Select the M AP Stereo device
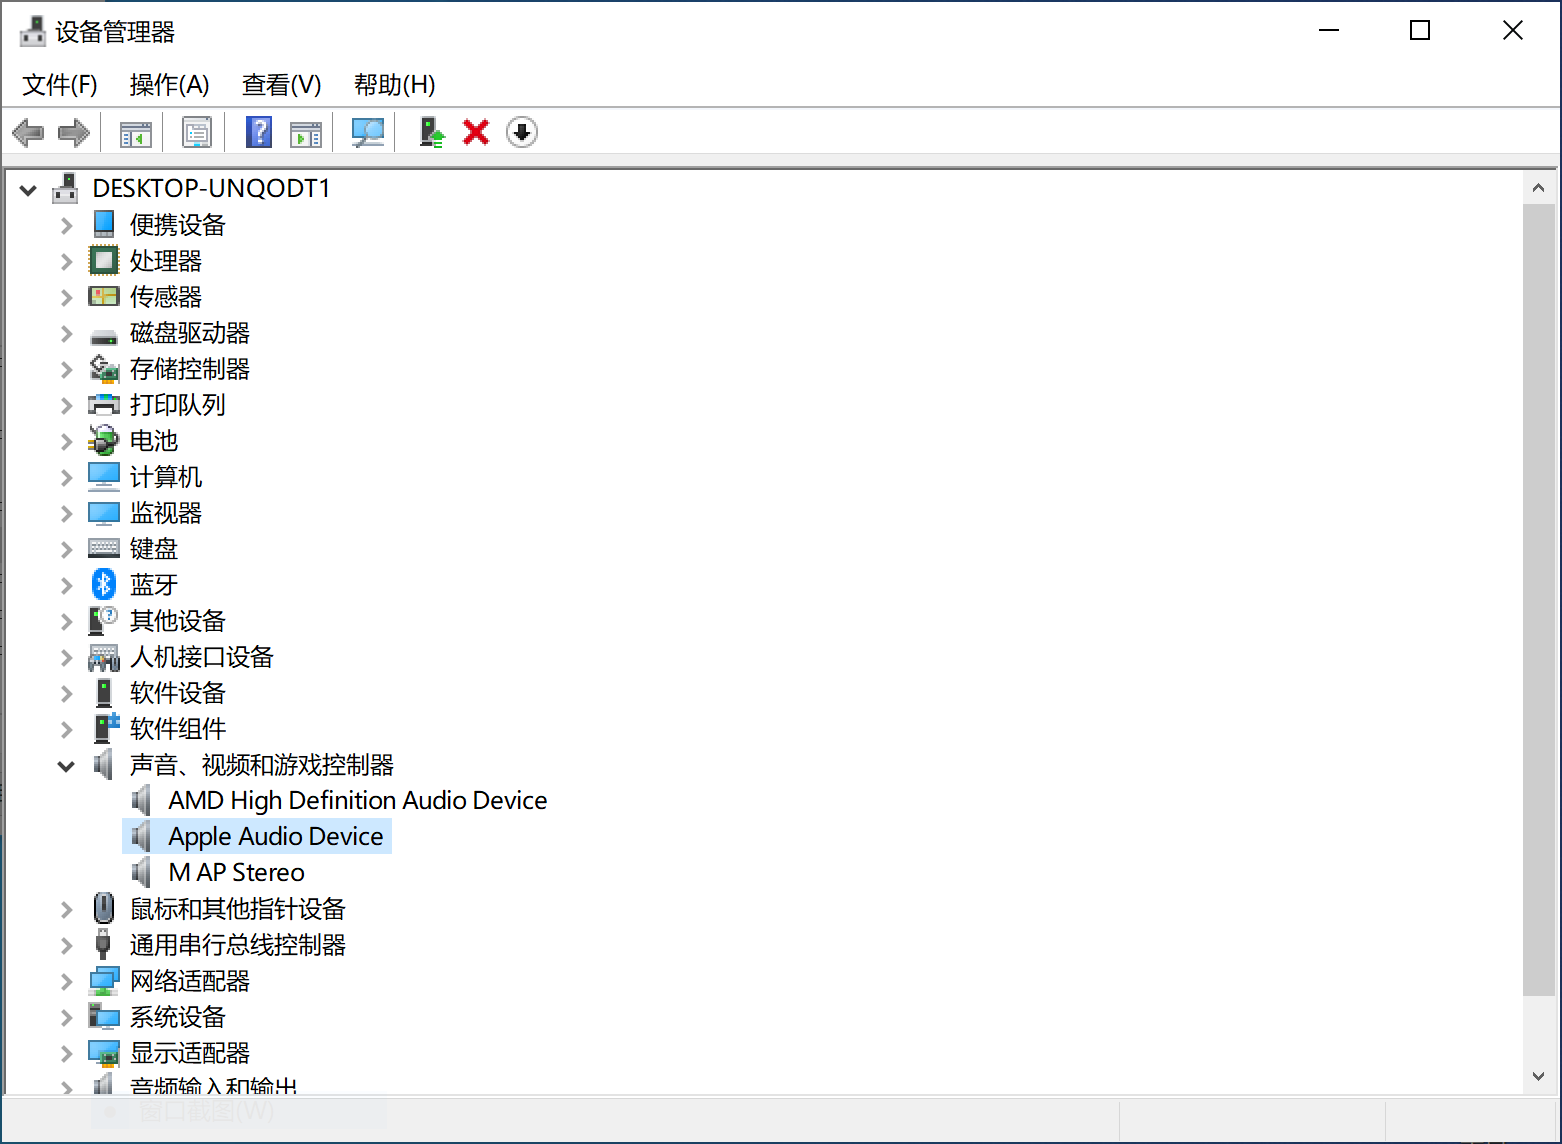This screenshot has height=1144, width=1562. coord(236,872)
